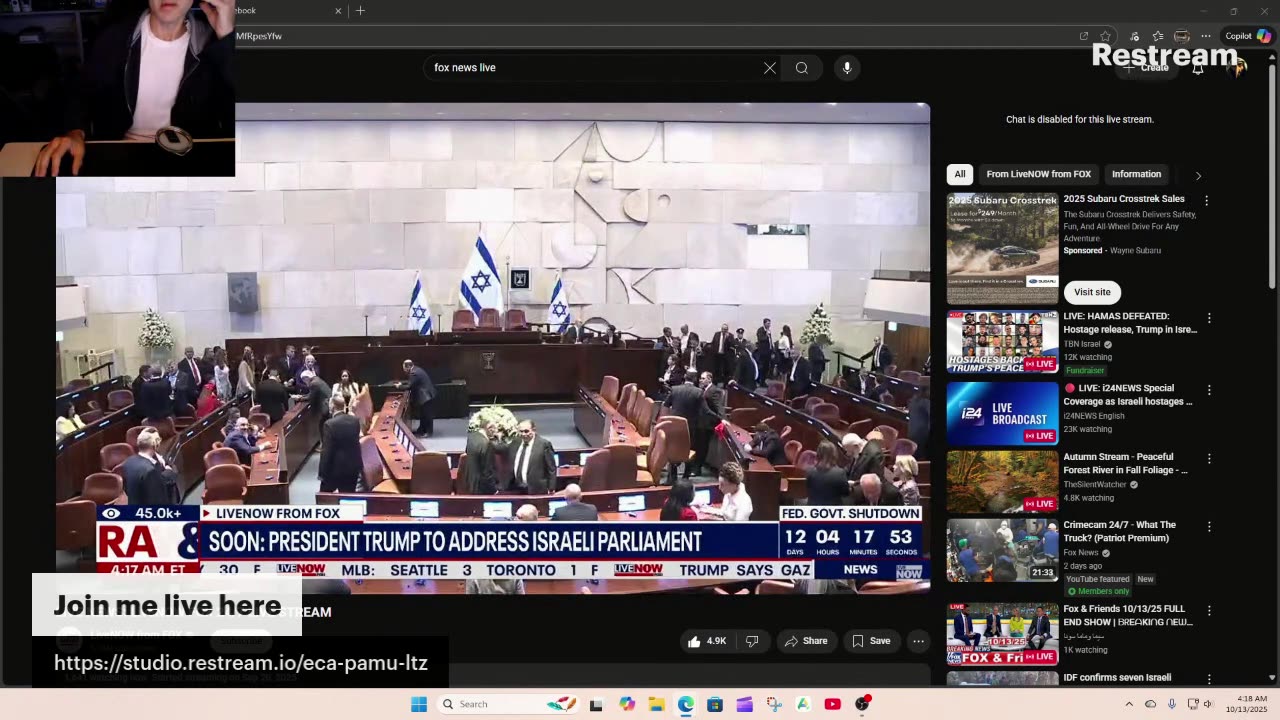Open system volume control
The height and width of the screenshot is (720, 1280).
tap(1208, 704)
